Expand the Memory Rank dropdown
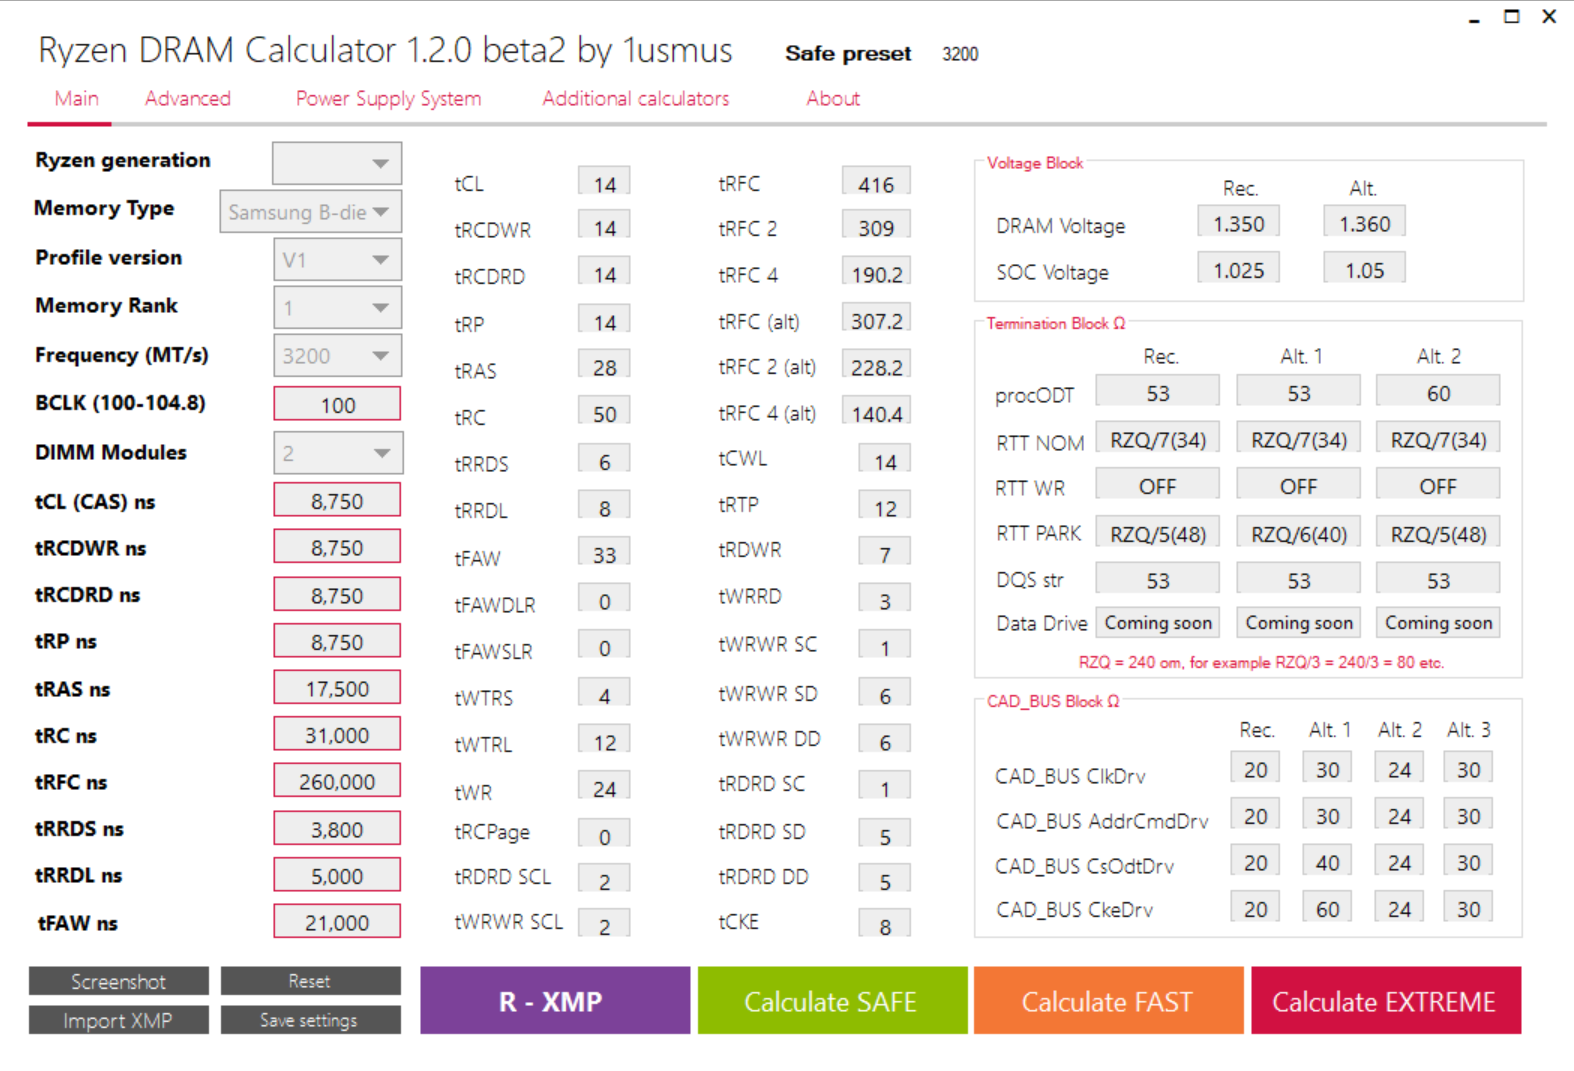1574x1071 pixels. 337,308
